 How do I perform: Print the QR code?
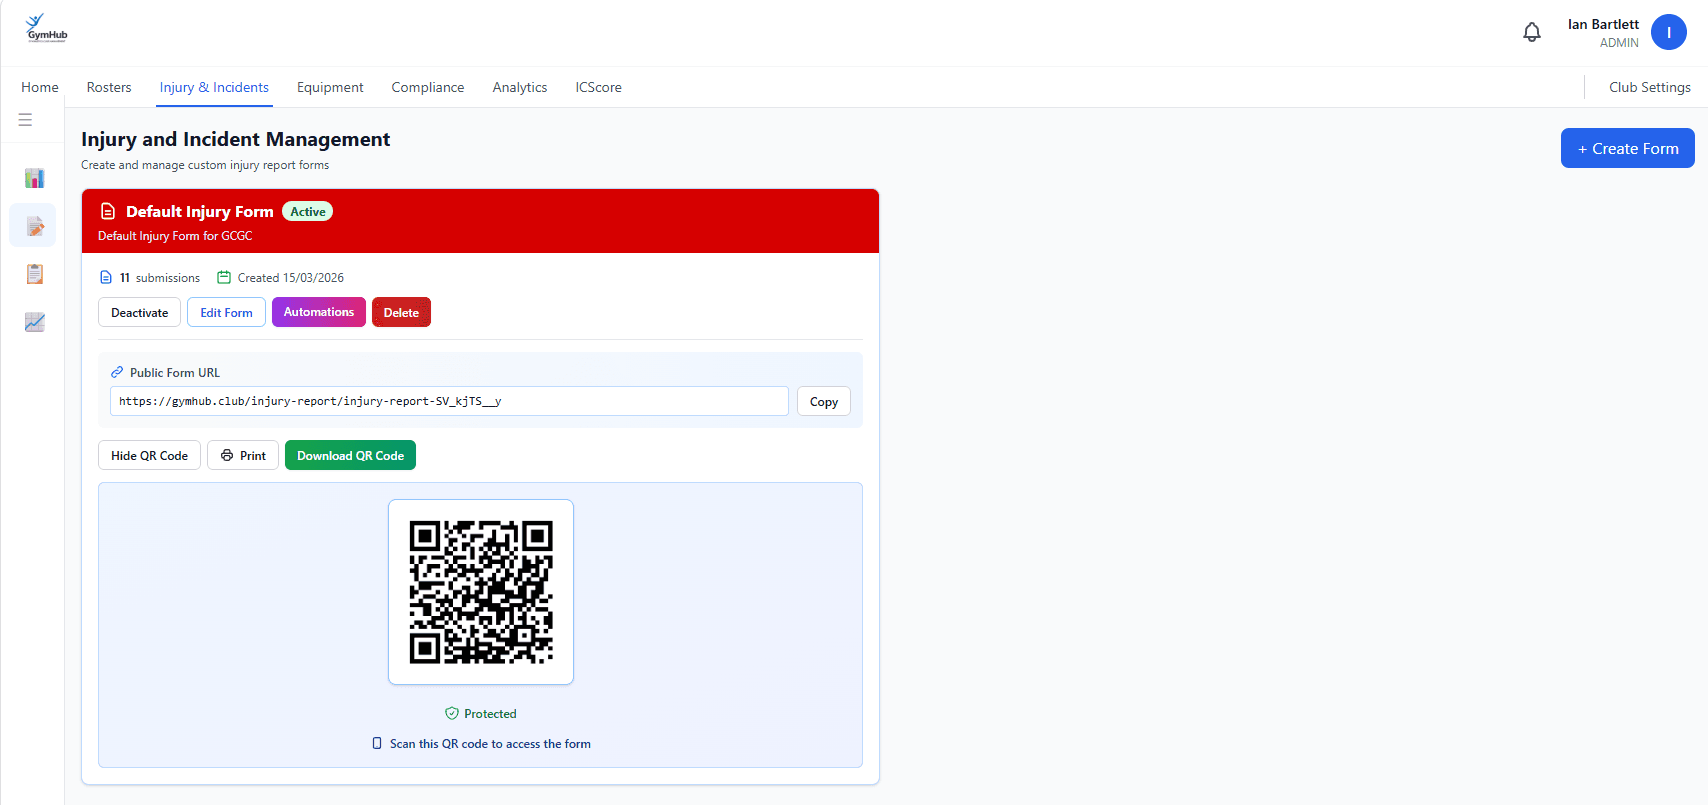[243, 455]
